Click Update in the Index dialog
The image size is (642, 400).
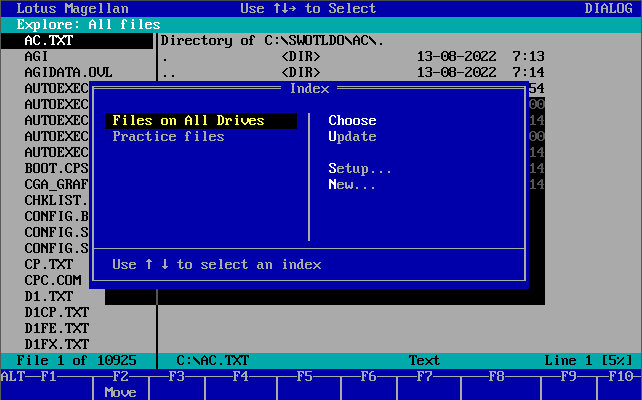point(352,137)
